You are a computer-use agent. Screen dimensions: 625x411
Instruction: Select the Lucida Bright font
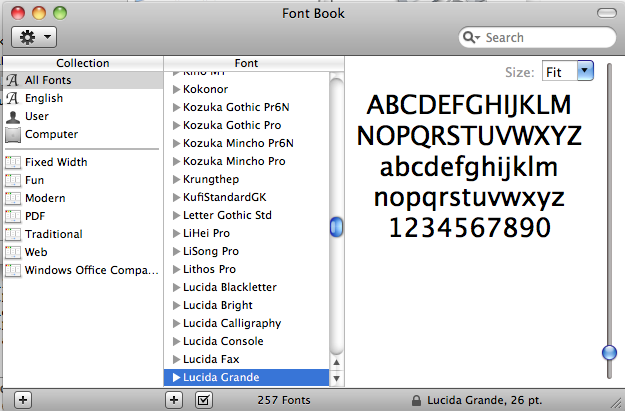[x=246, y=305]
